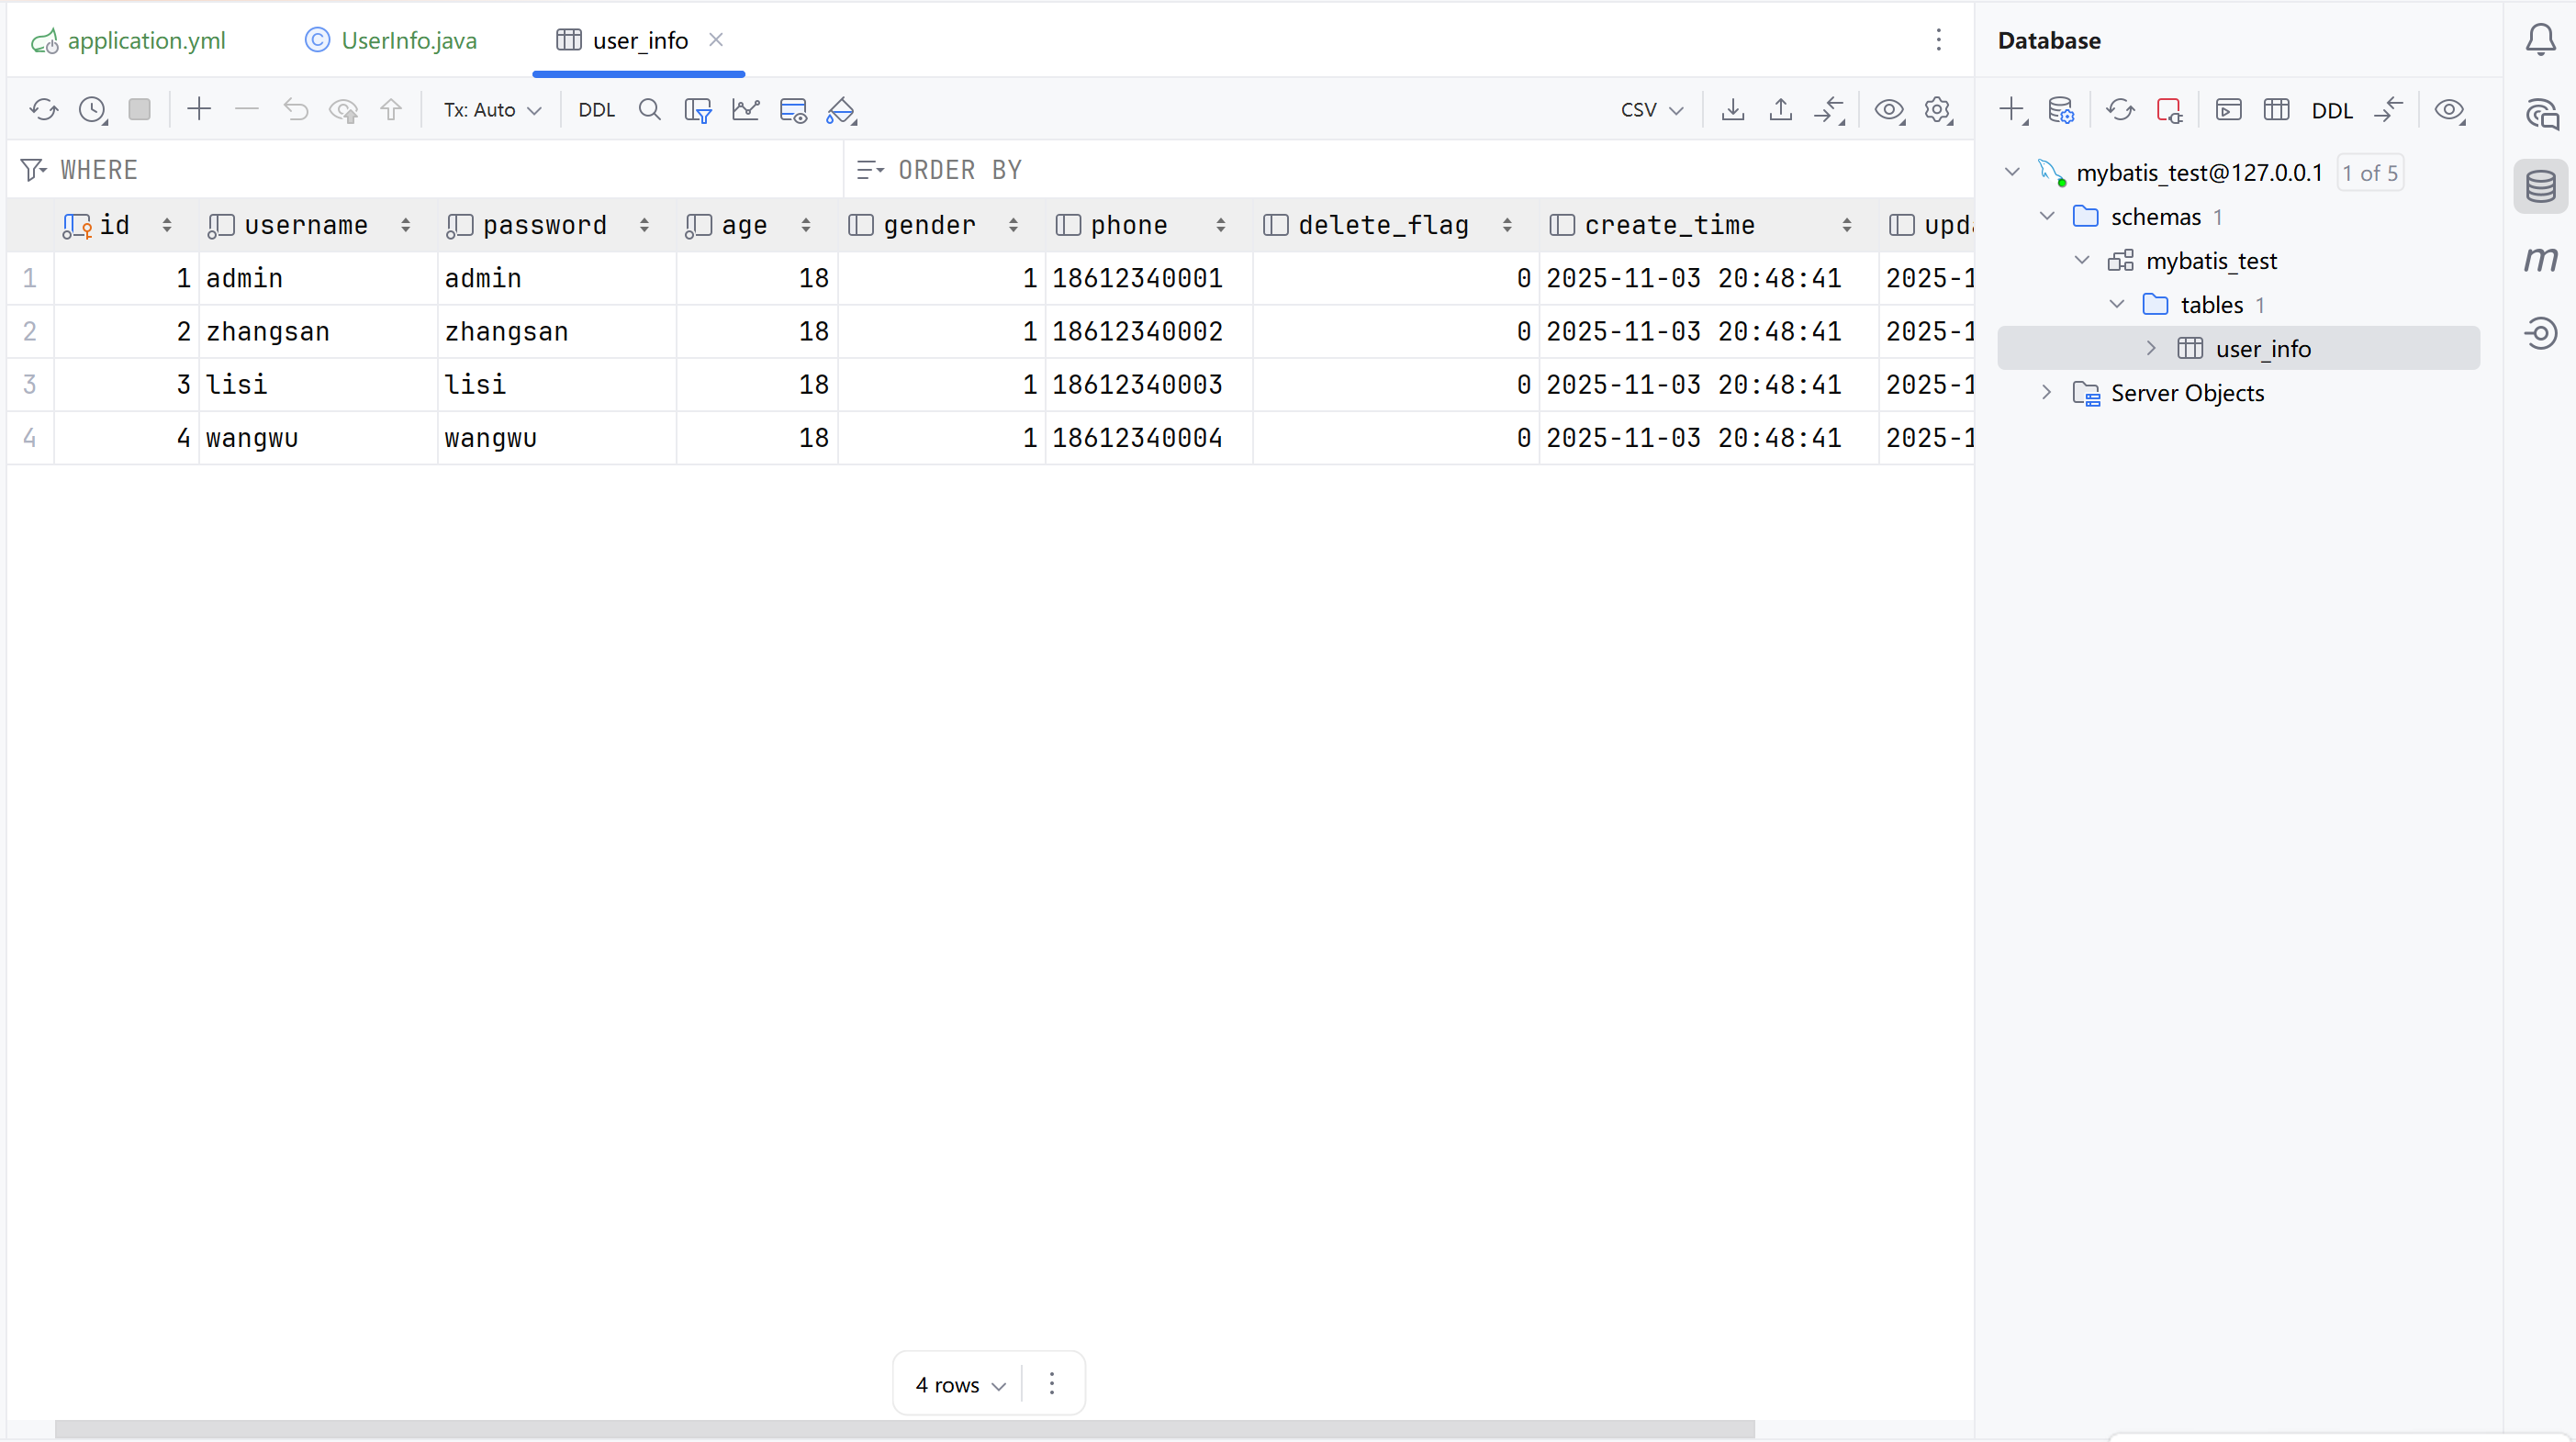Open Data Source Properties icon

pyautogui.click(x=2061, y=110)
